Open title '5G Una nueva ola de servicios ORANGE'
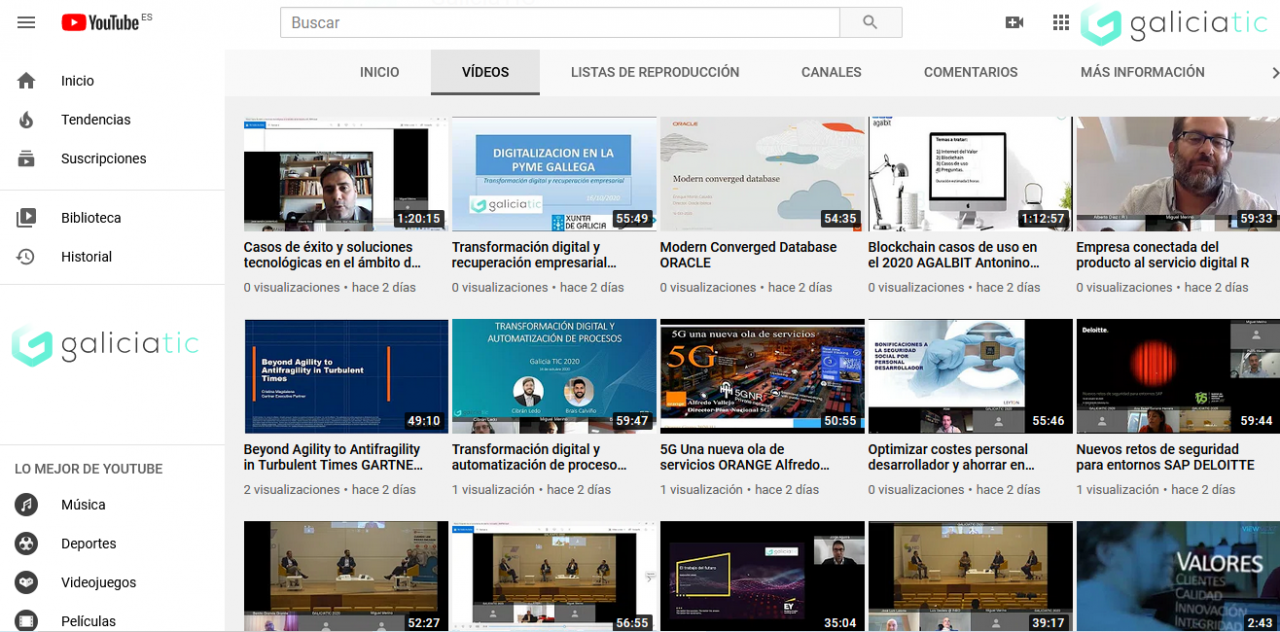 point(745,457)
